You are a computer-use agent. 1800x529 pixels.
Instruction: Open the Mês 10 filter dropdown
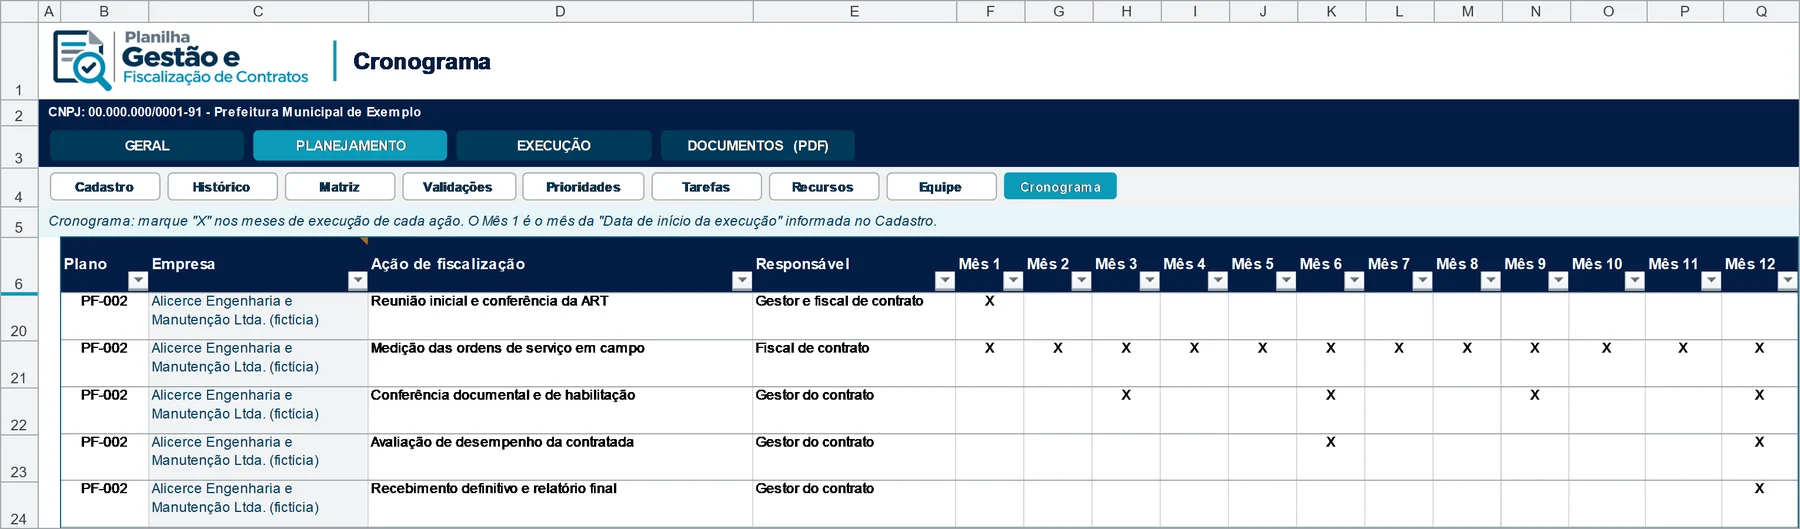tap(1634, 281)
